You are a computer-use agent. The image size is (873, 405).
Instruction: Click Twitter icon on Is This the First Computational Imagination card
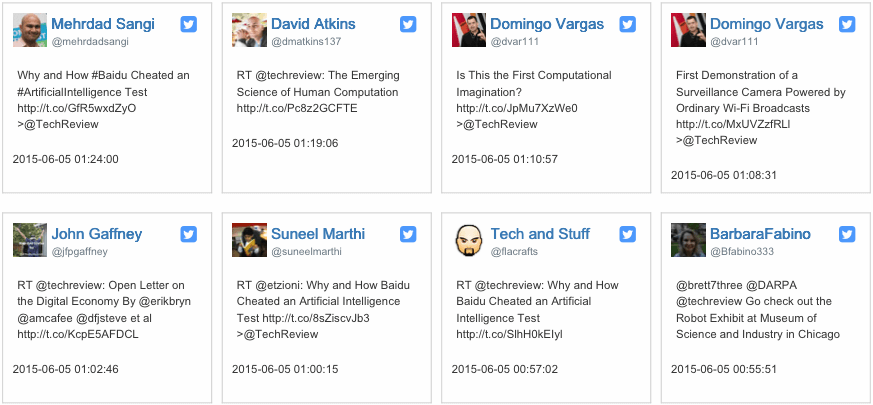(x=627, y=24)
